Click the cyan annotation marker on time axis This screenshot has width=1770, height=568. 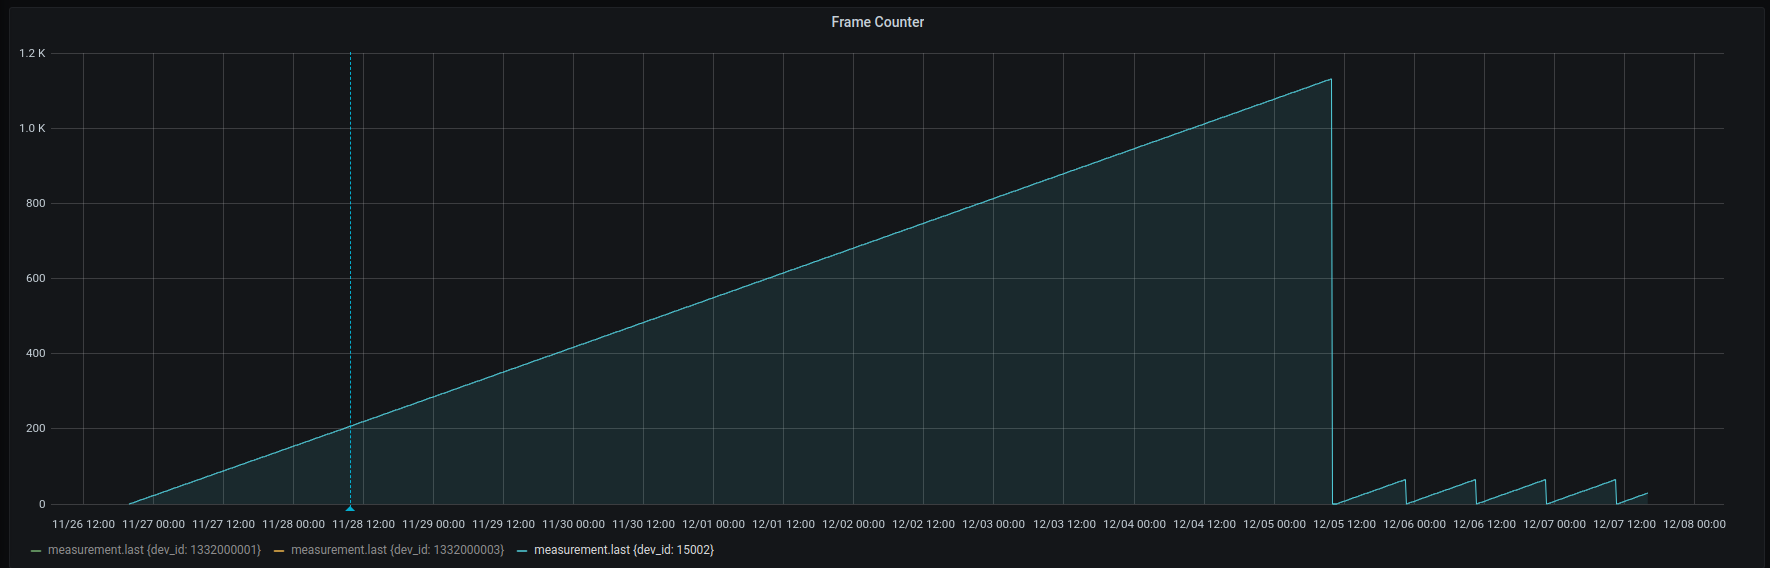(x=350, y=508)
